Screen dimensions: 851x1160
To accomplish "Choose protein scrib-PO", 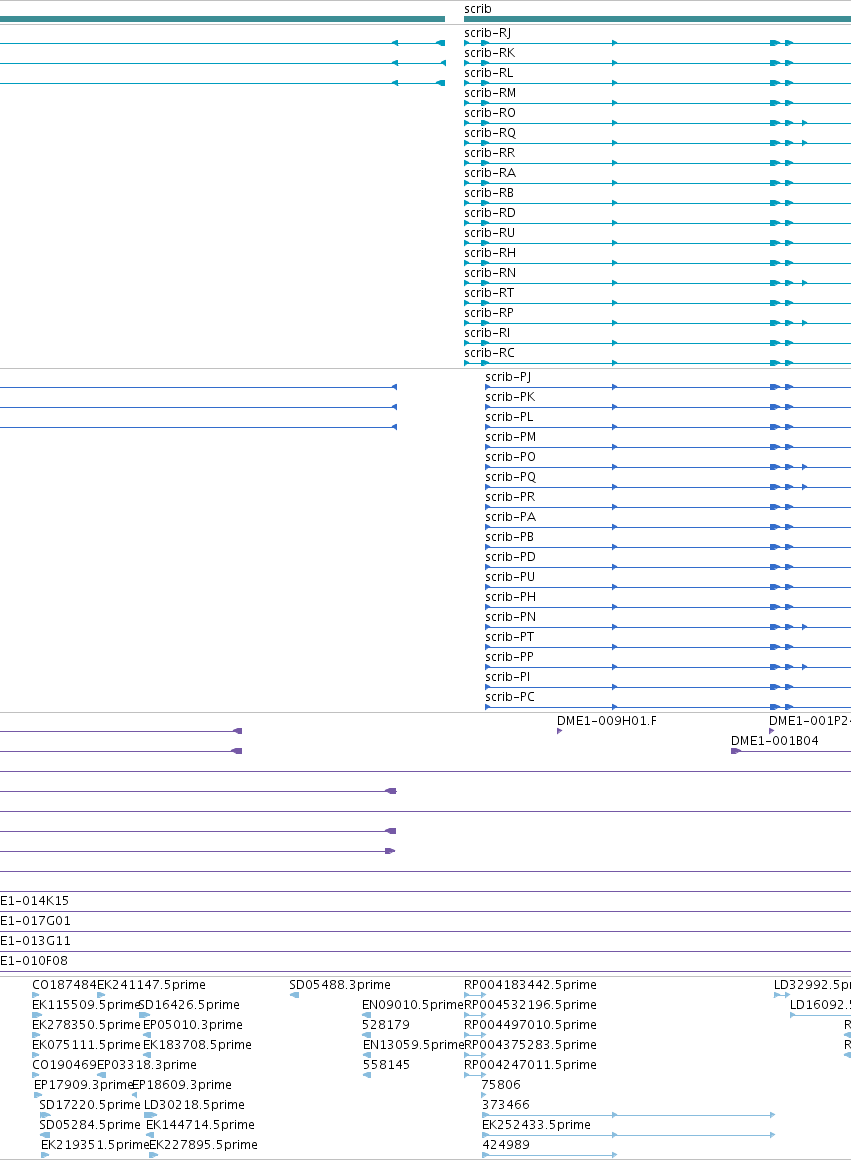I will pos(511,456).
